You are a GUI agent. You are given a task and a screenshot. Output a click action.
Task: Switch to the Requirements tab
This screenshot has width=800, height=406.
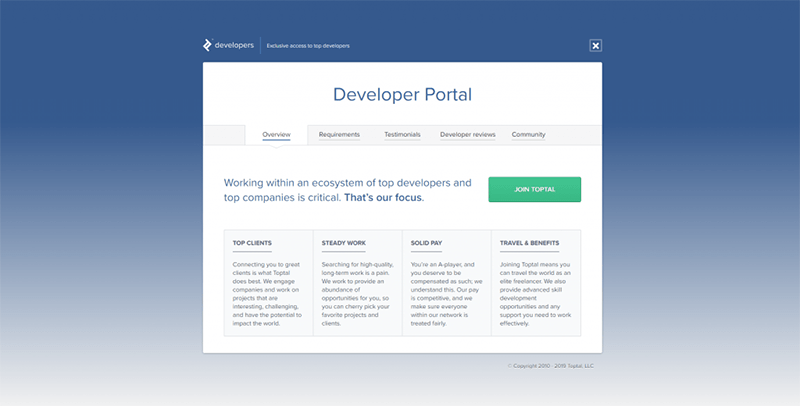point(339,135)
